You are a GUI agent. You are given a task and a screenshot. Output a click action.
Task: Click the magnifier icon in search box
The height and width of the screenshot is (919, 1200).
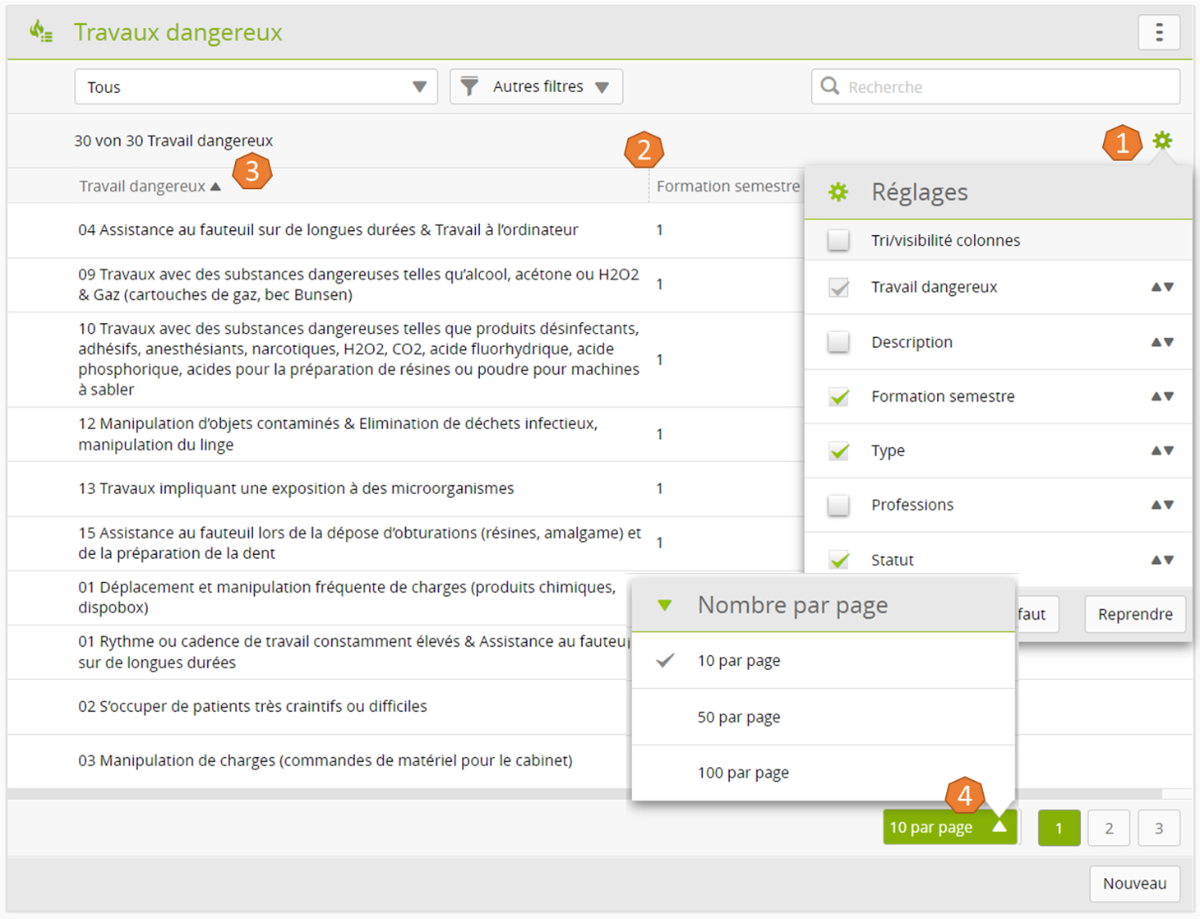(x=829, y=87)
